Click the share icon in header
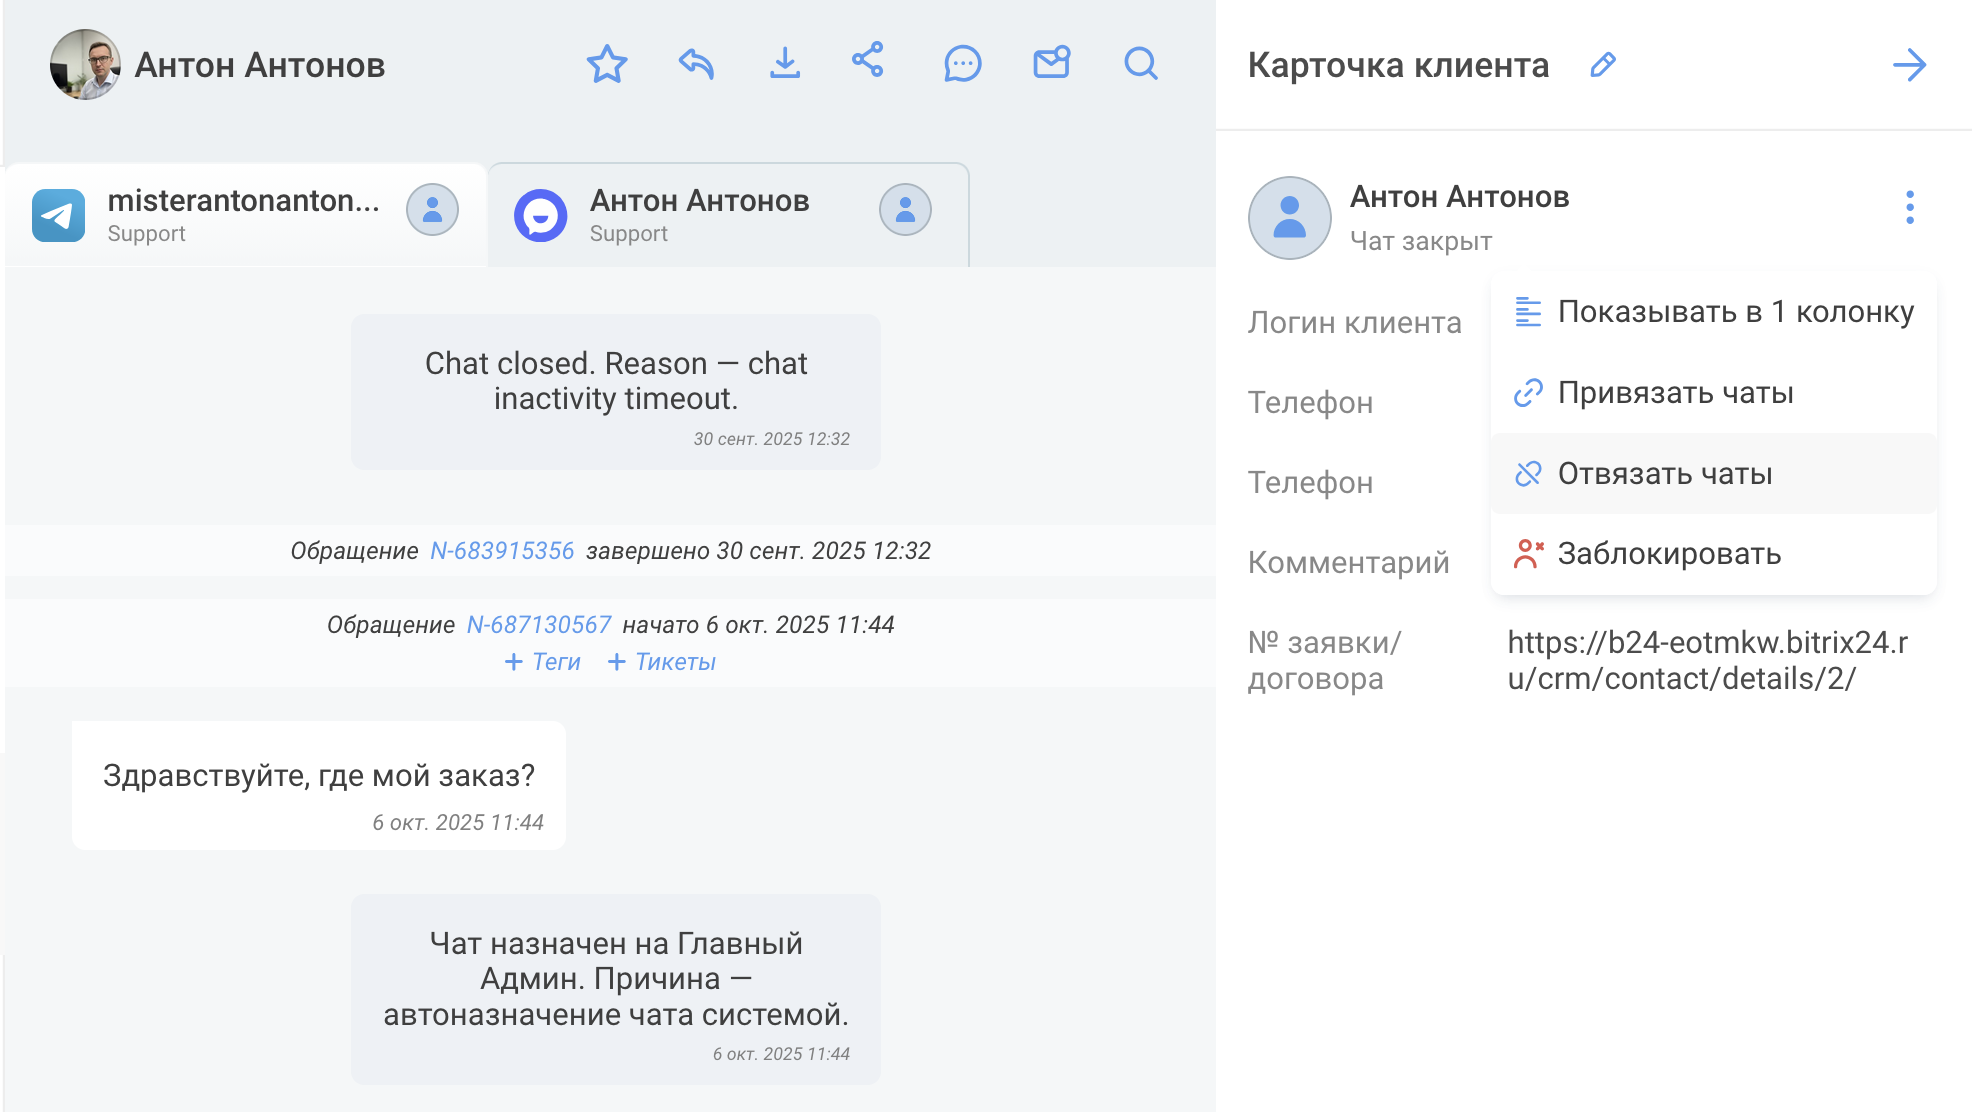 pos(868,60)
